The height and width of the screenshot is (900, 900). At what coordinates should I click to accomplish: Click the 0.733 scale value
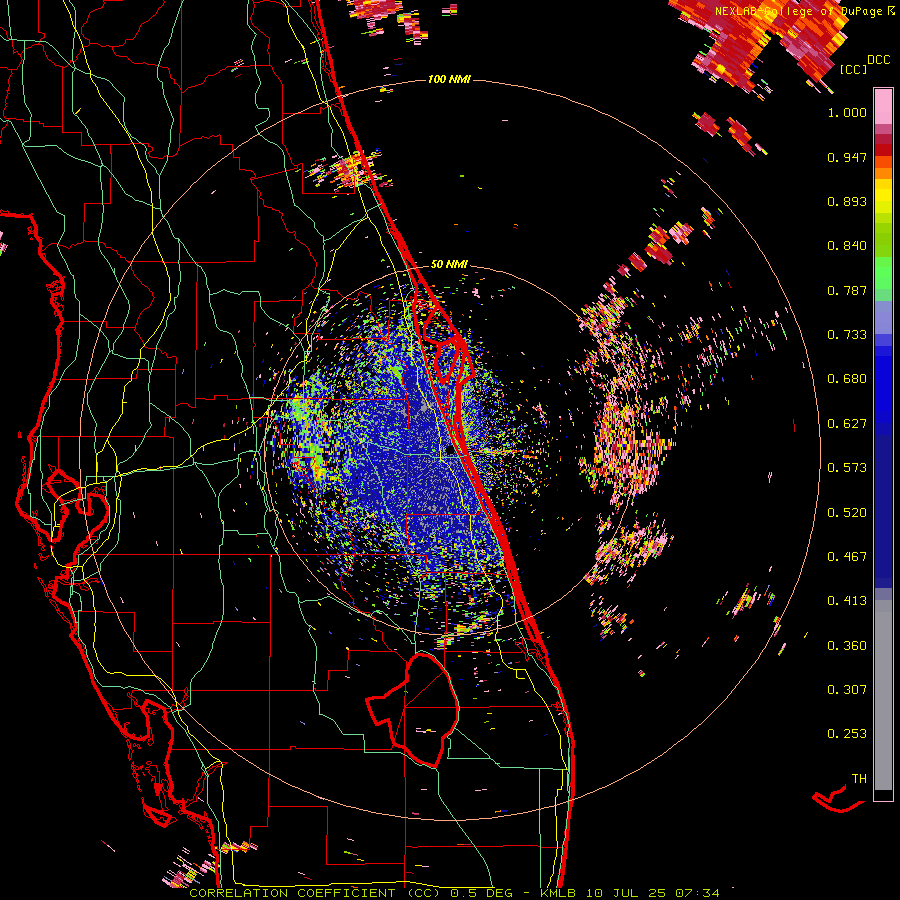point(847,335)
